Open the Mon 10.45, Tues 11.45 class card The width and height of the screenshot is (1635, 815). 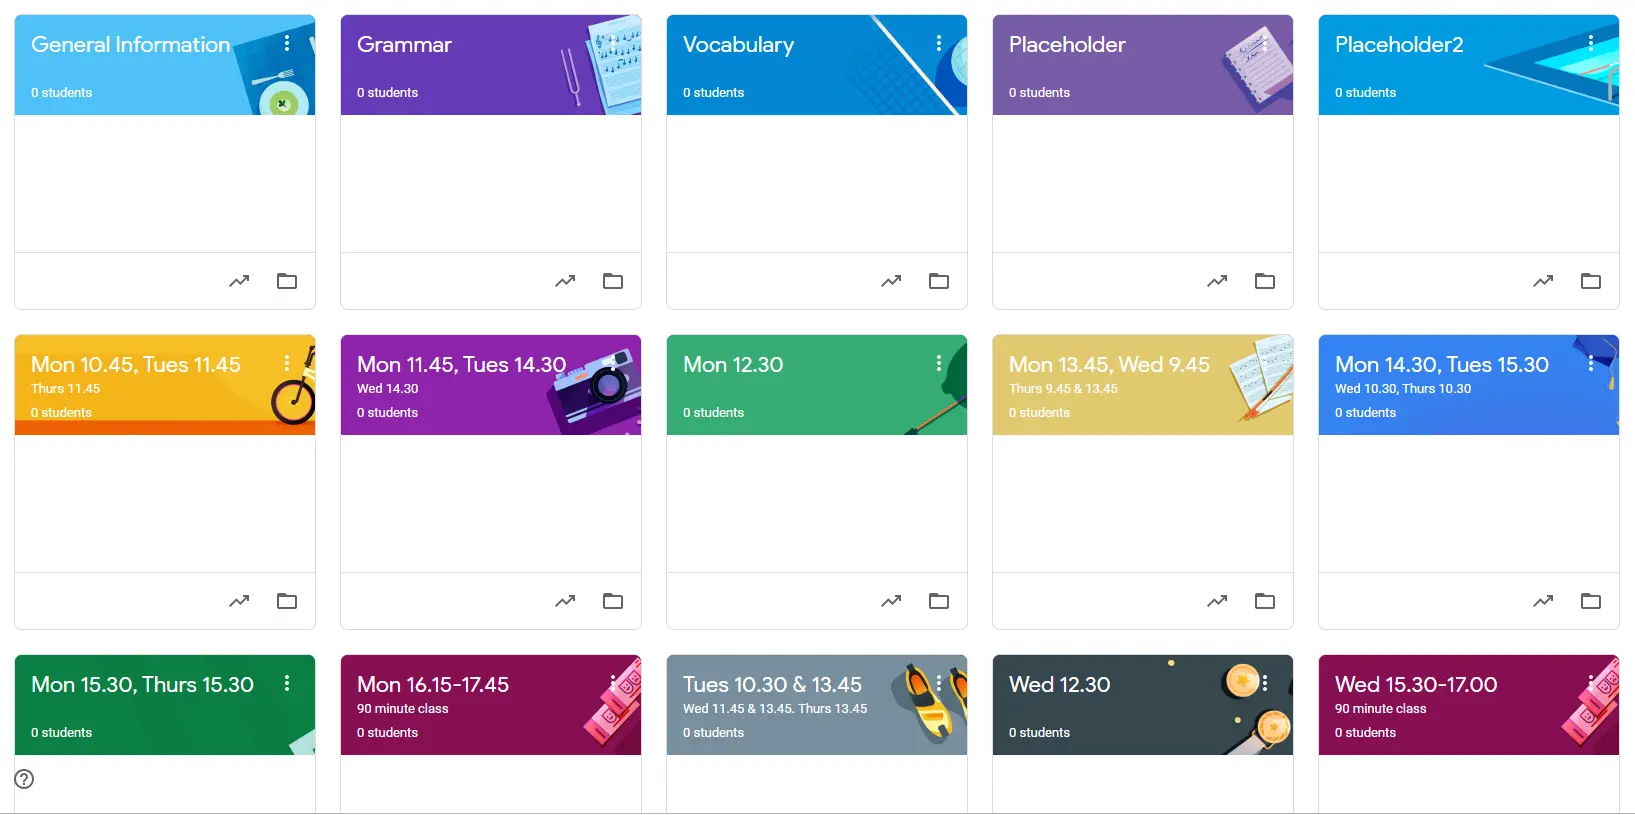[x=136, y=364]
